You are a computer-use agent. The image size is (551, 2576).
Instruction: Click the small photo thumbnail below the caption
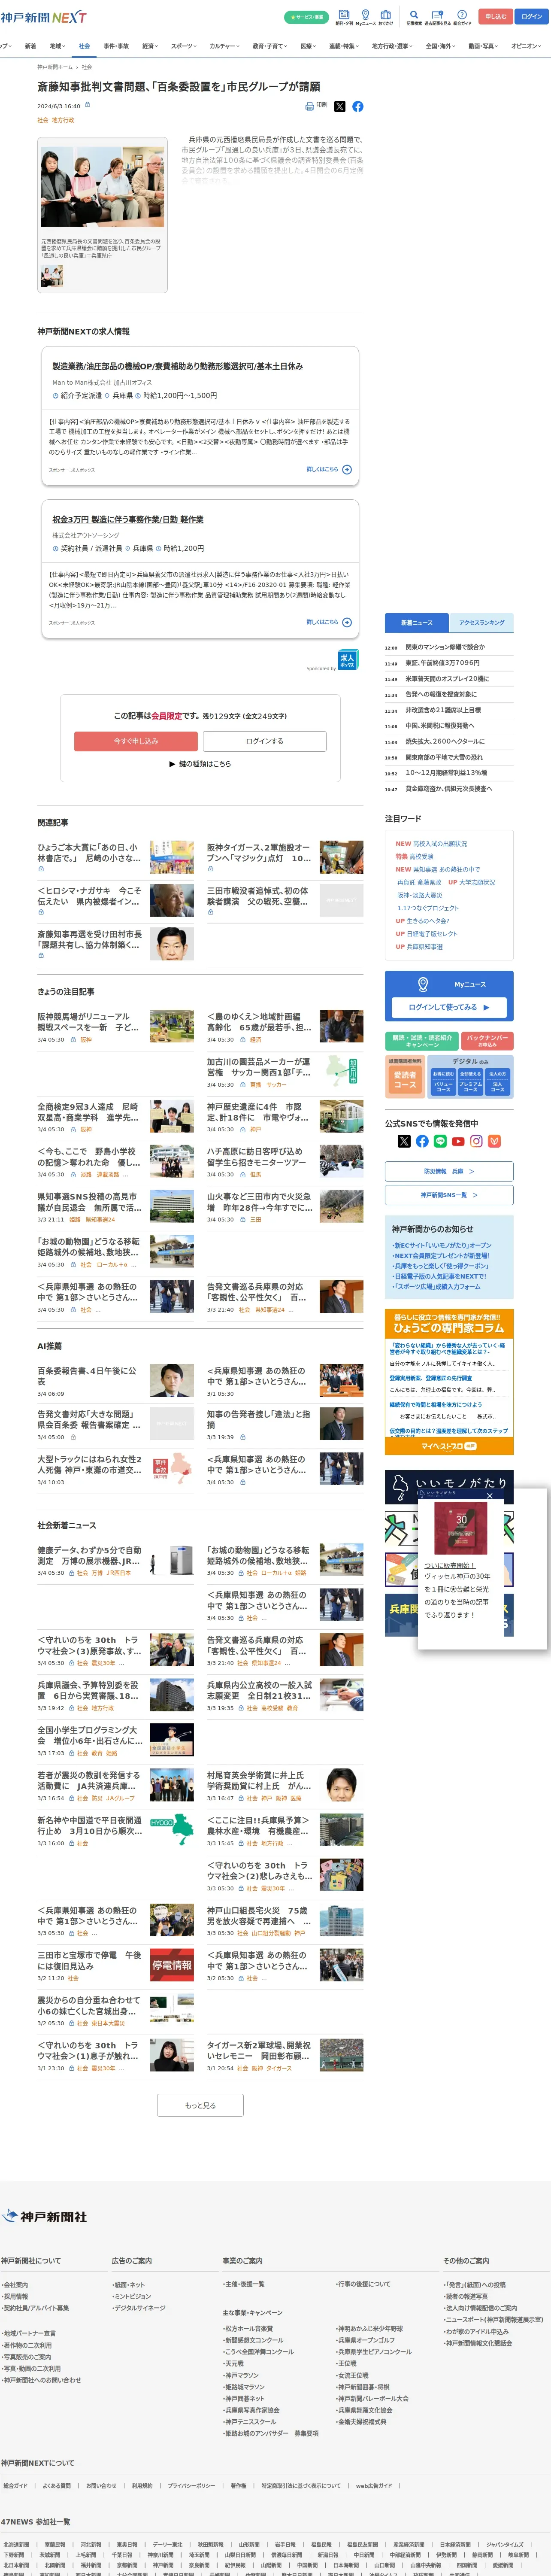(x=52, y=275)
